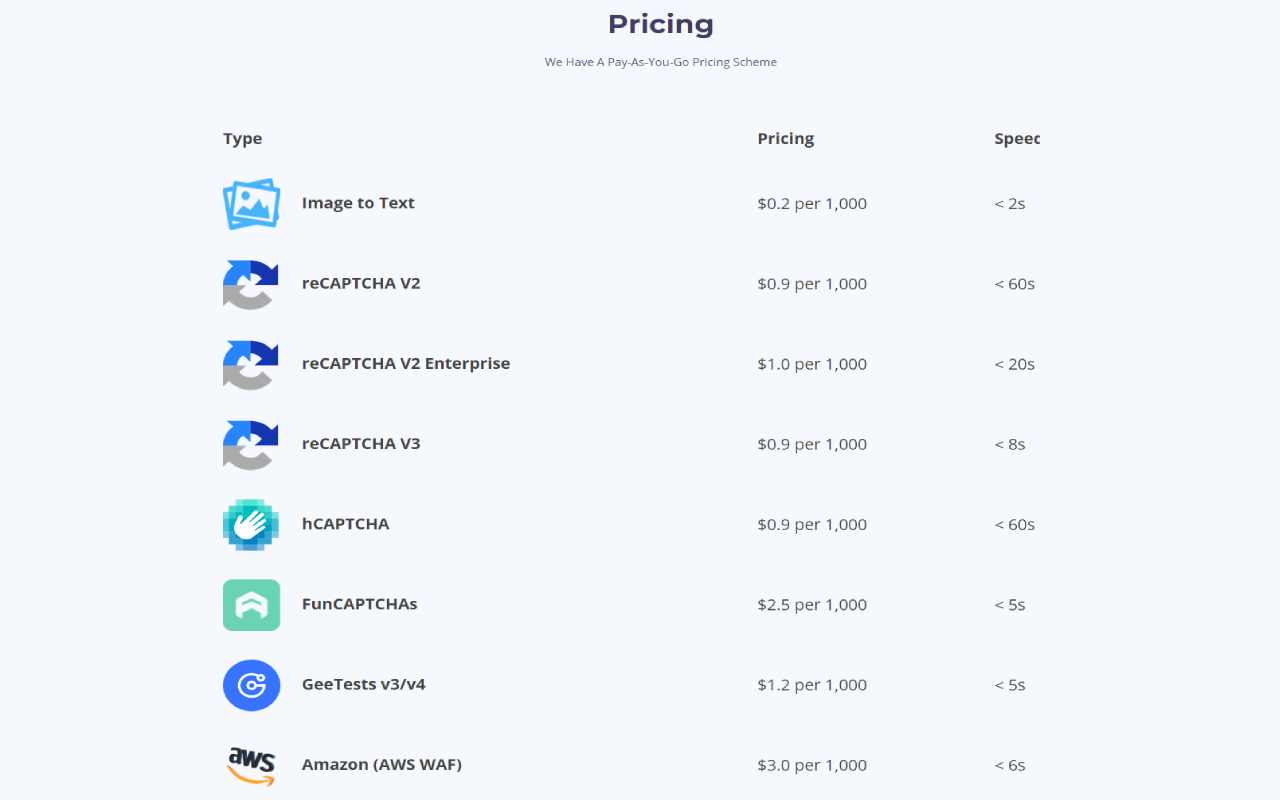Select the Amazon (AWS WAF) label
This screenshot has height=800, width=1280.
click(382, 764)
